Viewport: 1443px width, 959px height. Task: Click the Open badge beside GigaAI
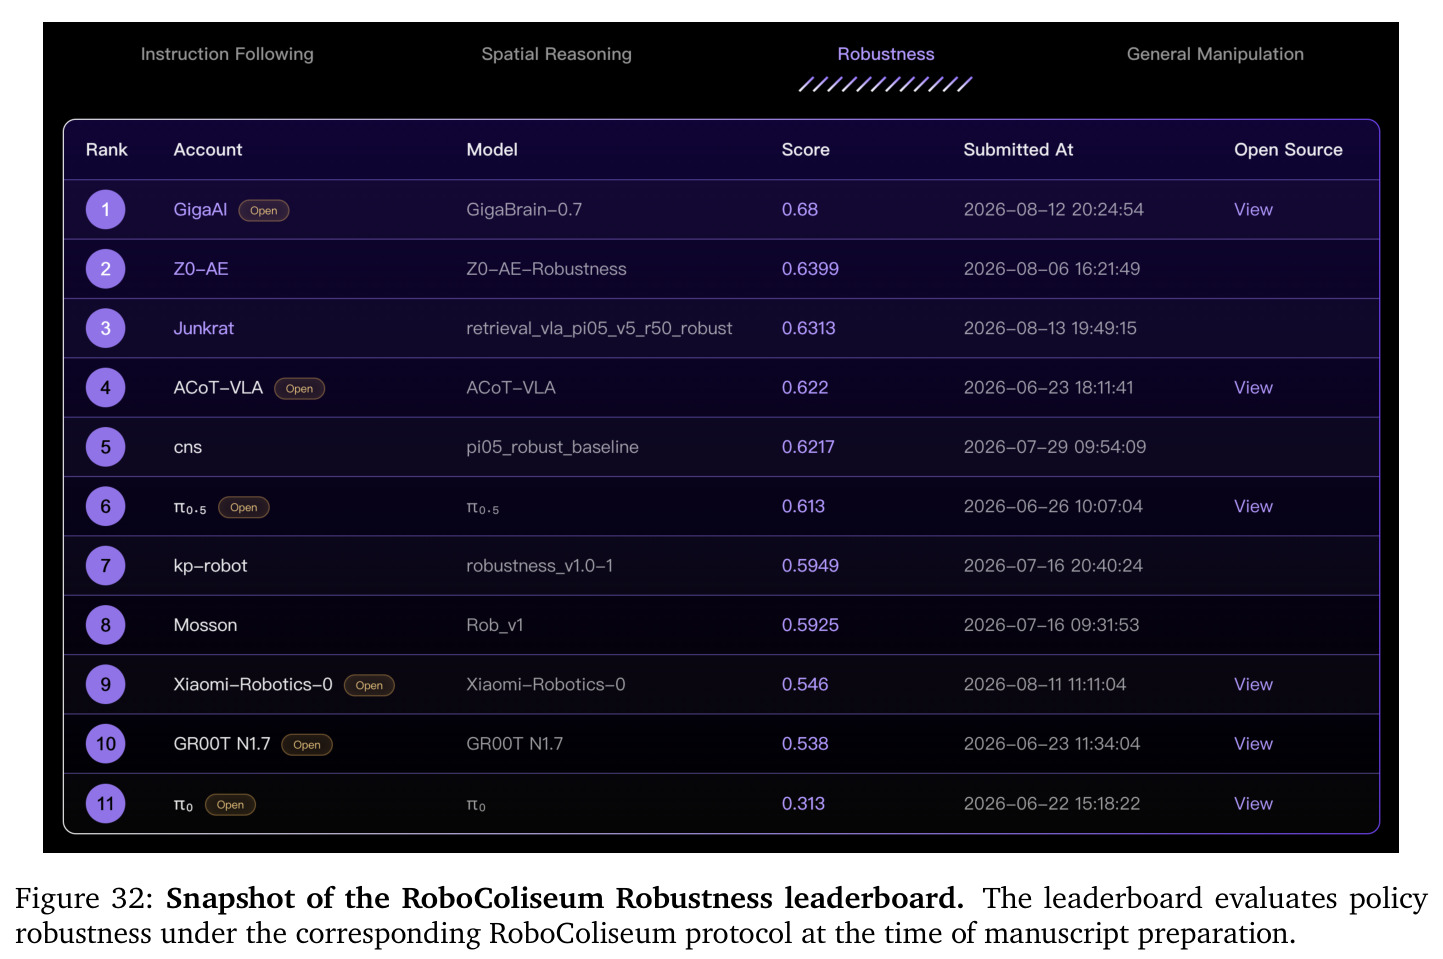(264, 211)
